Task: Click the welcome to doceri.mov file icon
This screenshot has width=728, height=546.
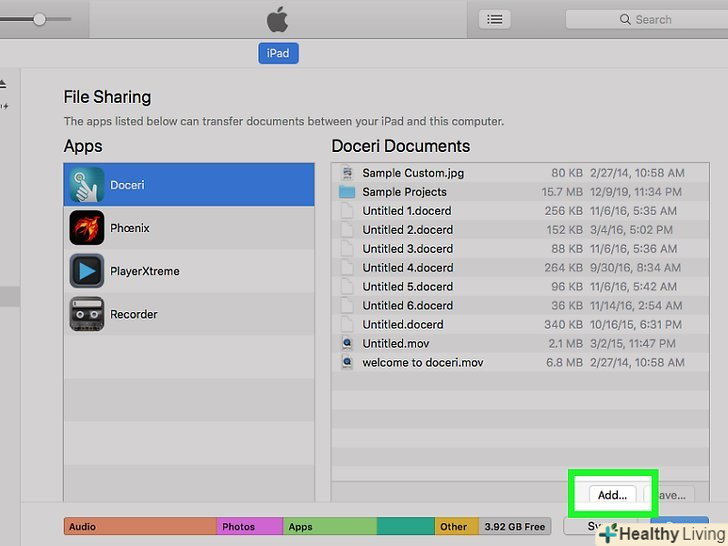Action: (x=347, y=362)
